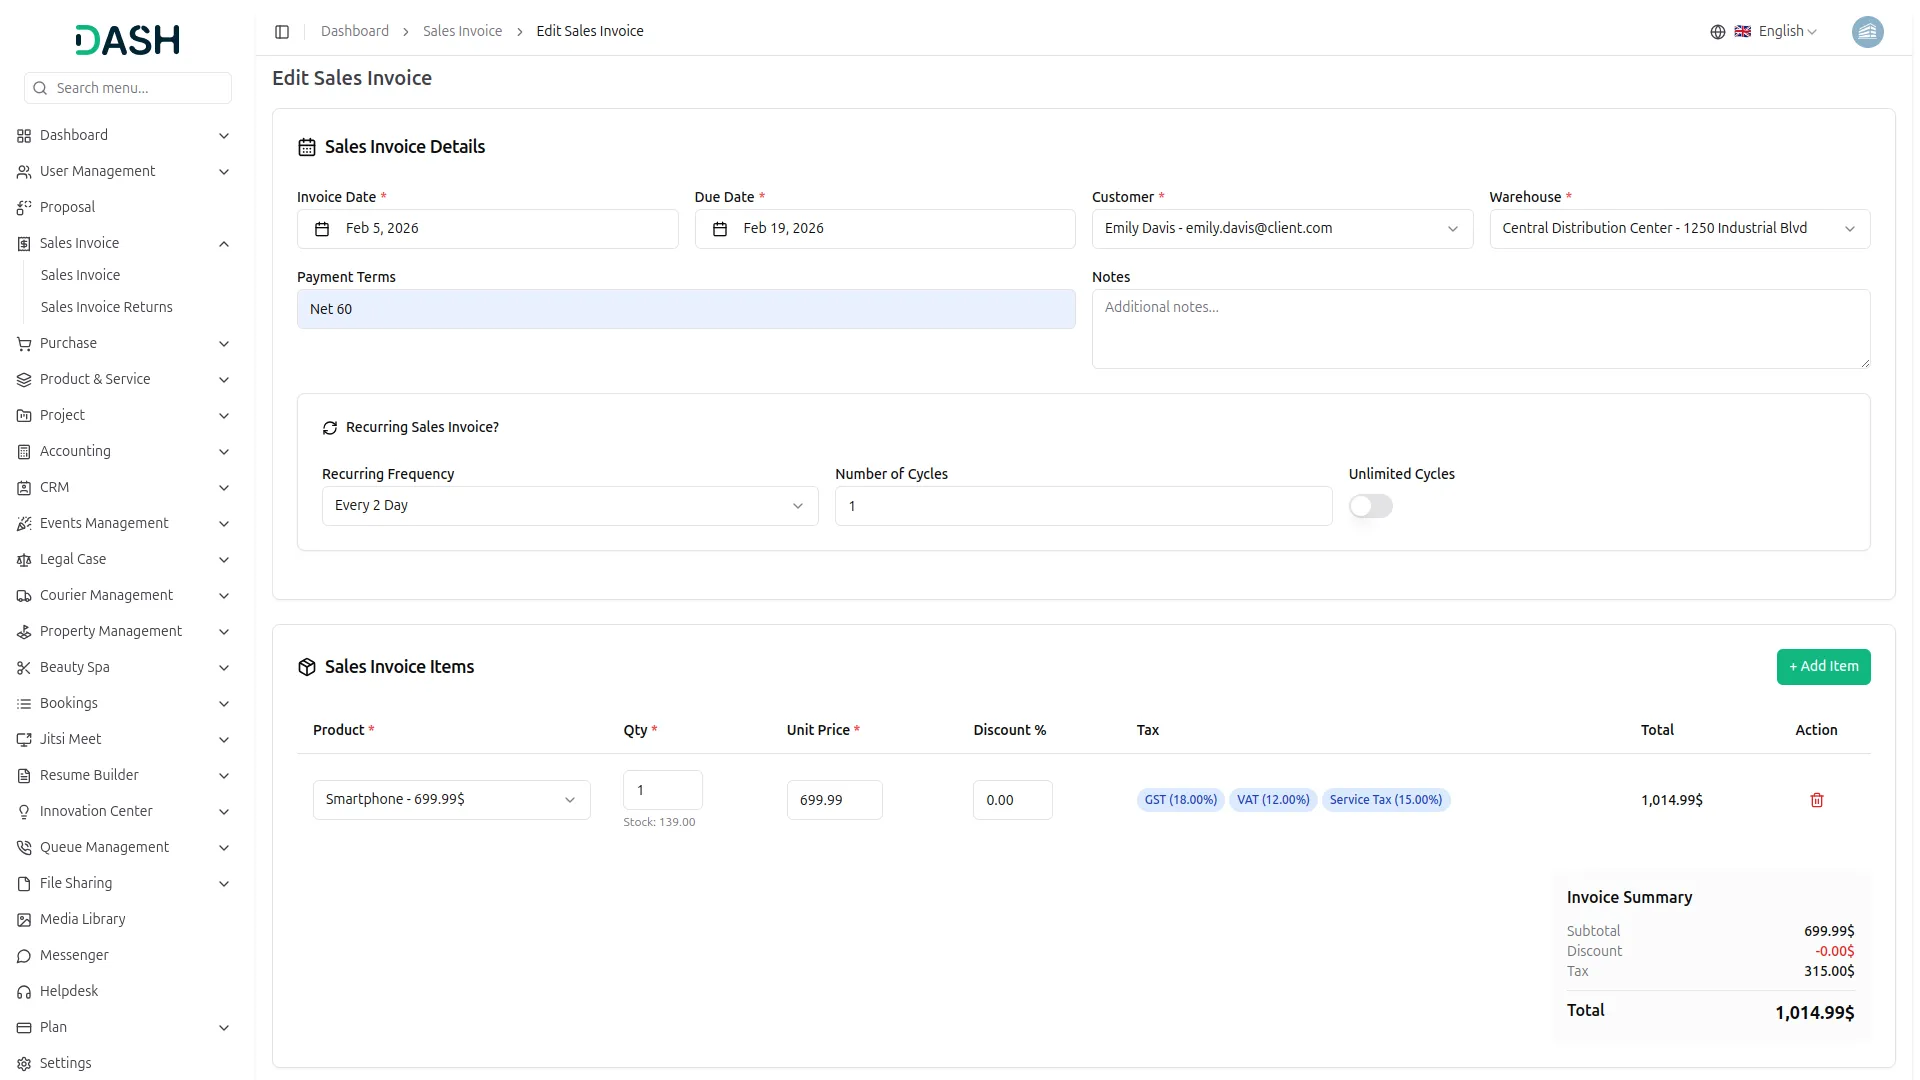Click the Unit Price field

(834, 800)
